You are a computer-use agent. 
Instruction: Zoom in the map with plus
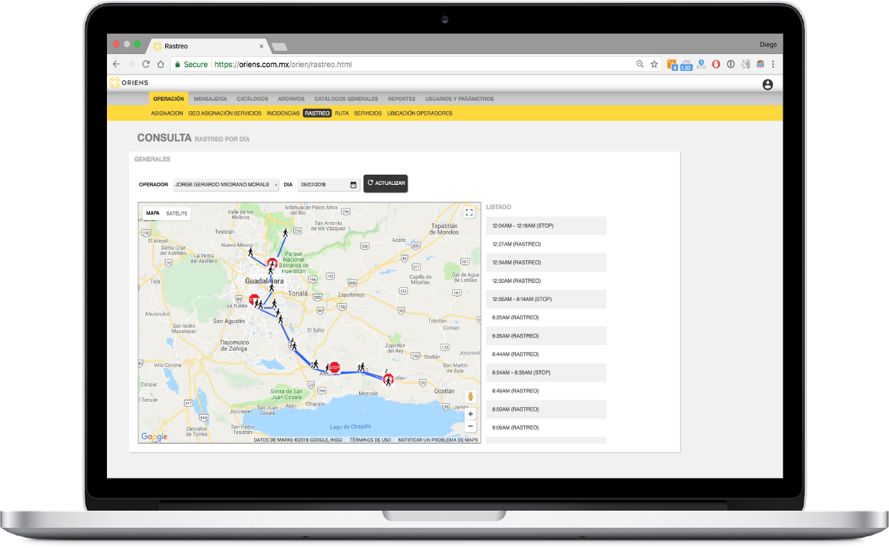[470, 414]
